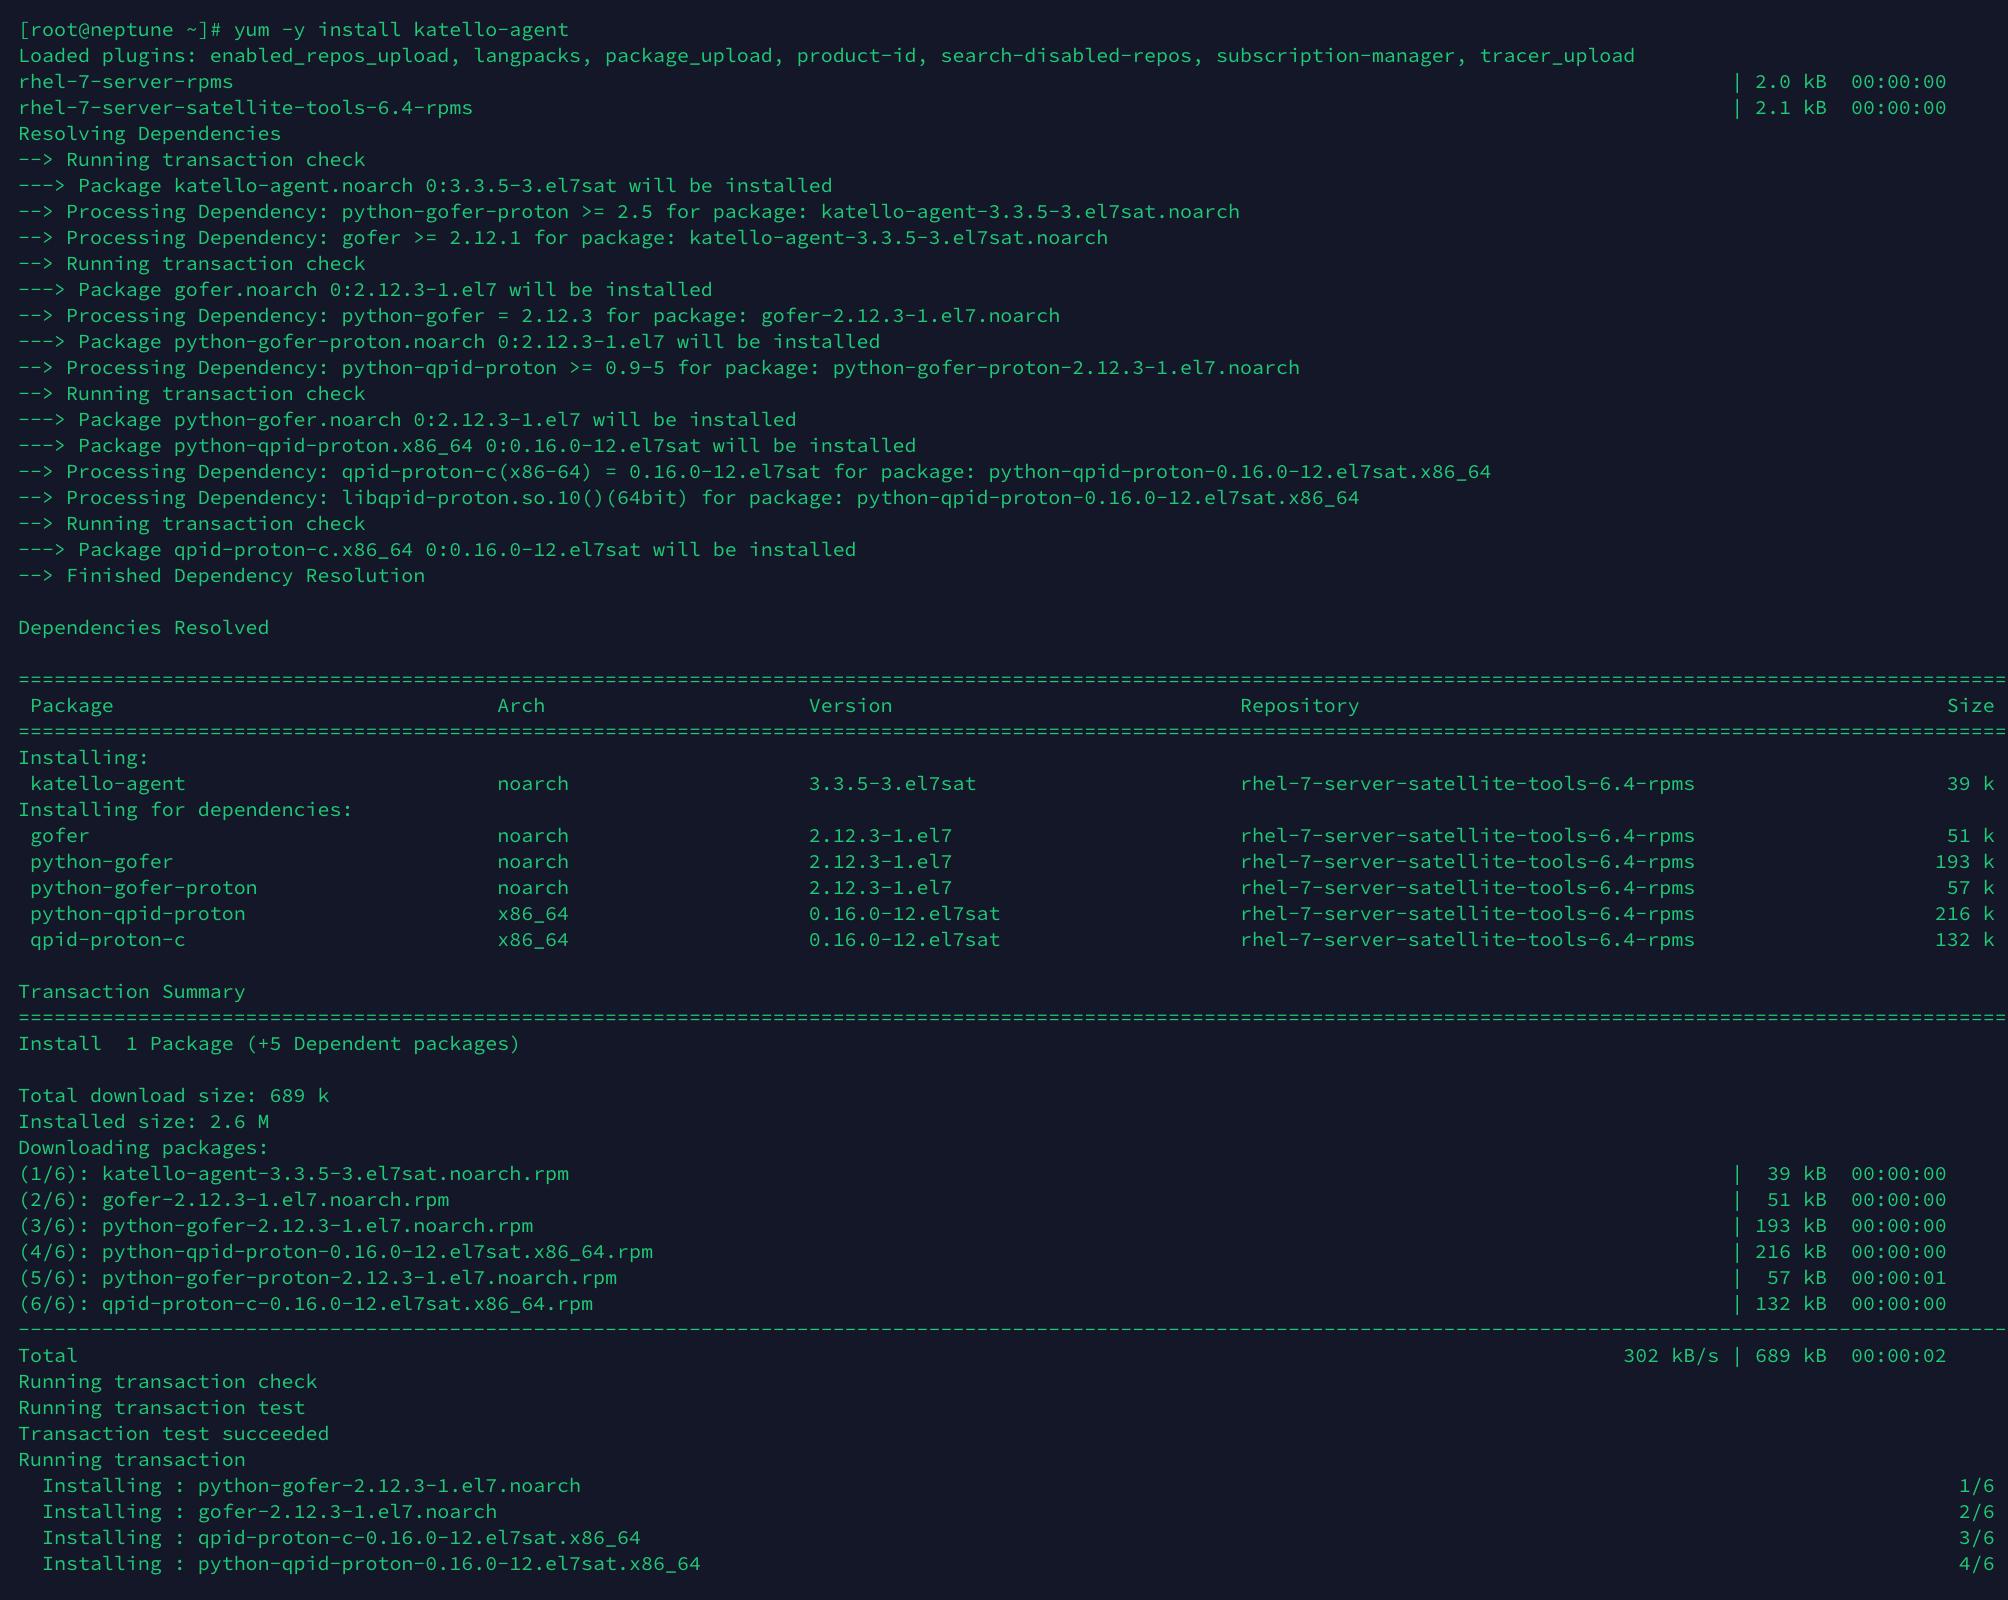
Task: Click the '132 k' size in the table
Action: click(1964, 940)
